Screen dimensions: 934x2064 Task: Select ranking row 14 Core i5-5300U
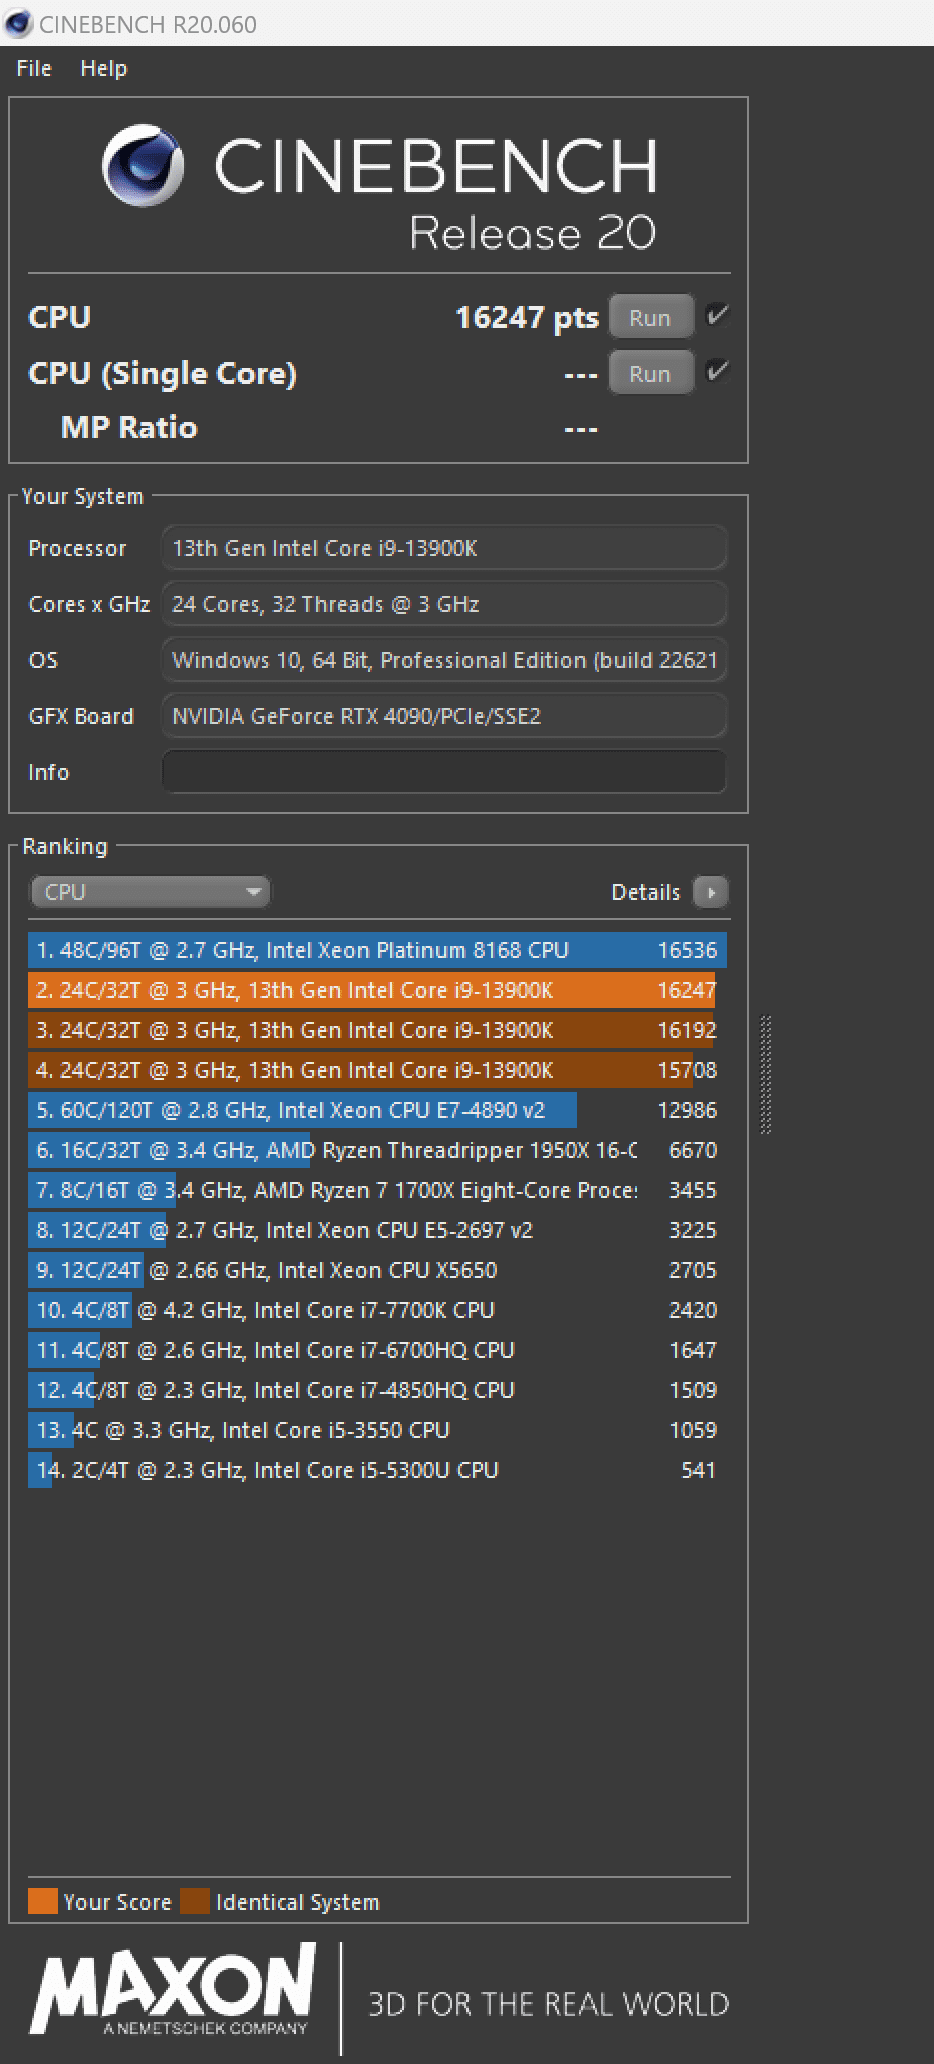377,1470
